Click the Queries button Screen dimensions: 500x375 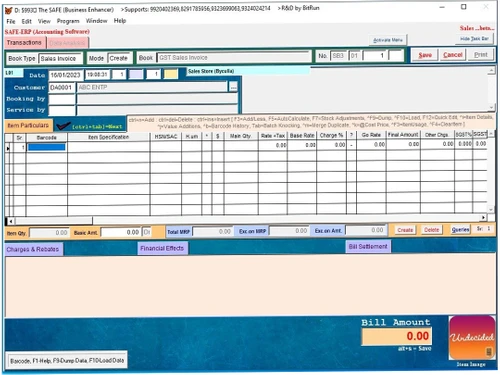coord(460,230)
